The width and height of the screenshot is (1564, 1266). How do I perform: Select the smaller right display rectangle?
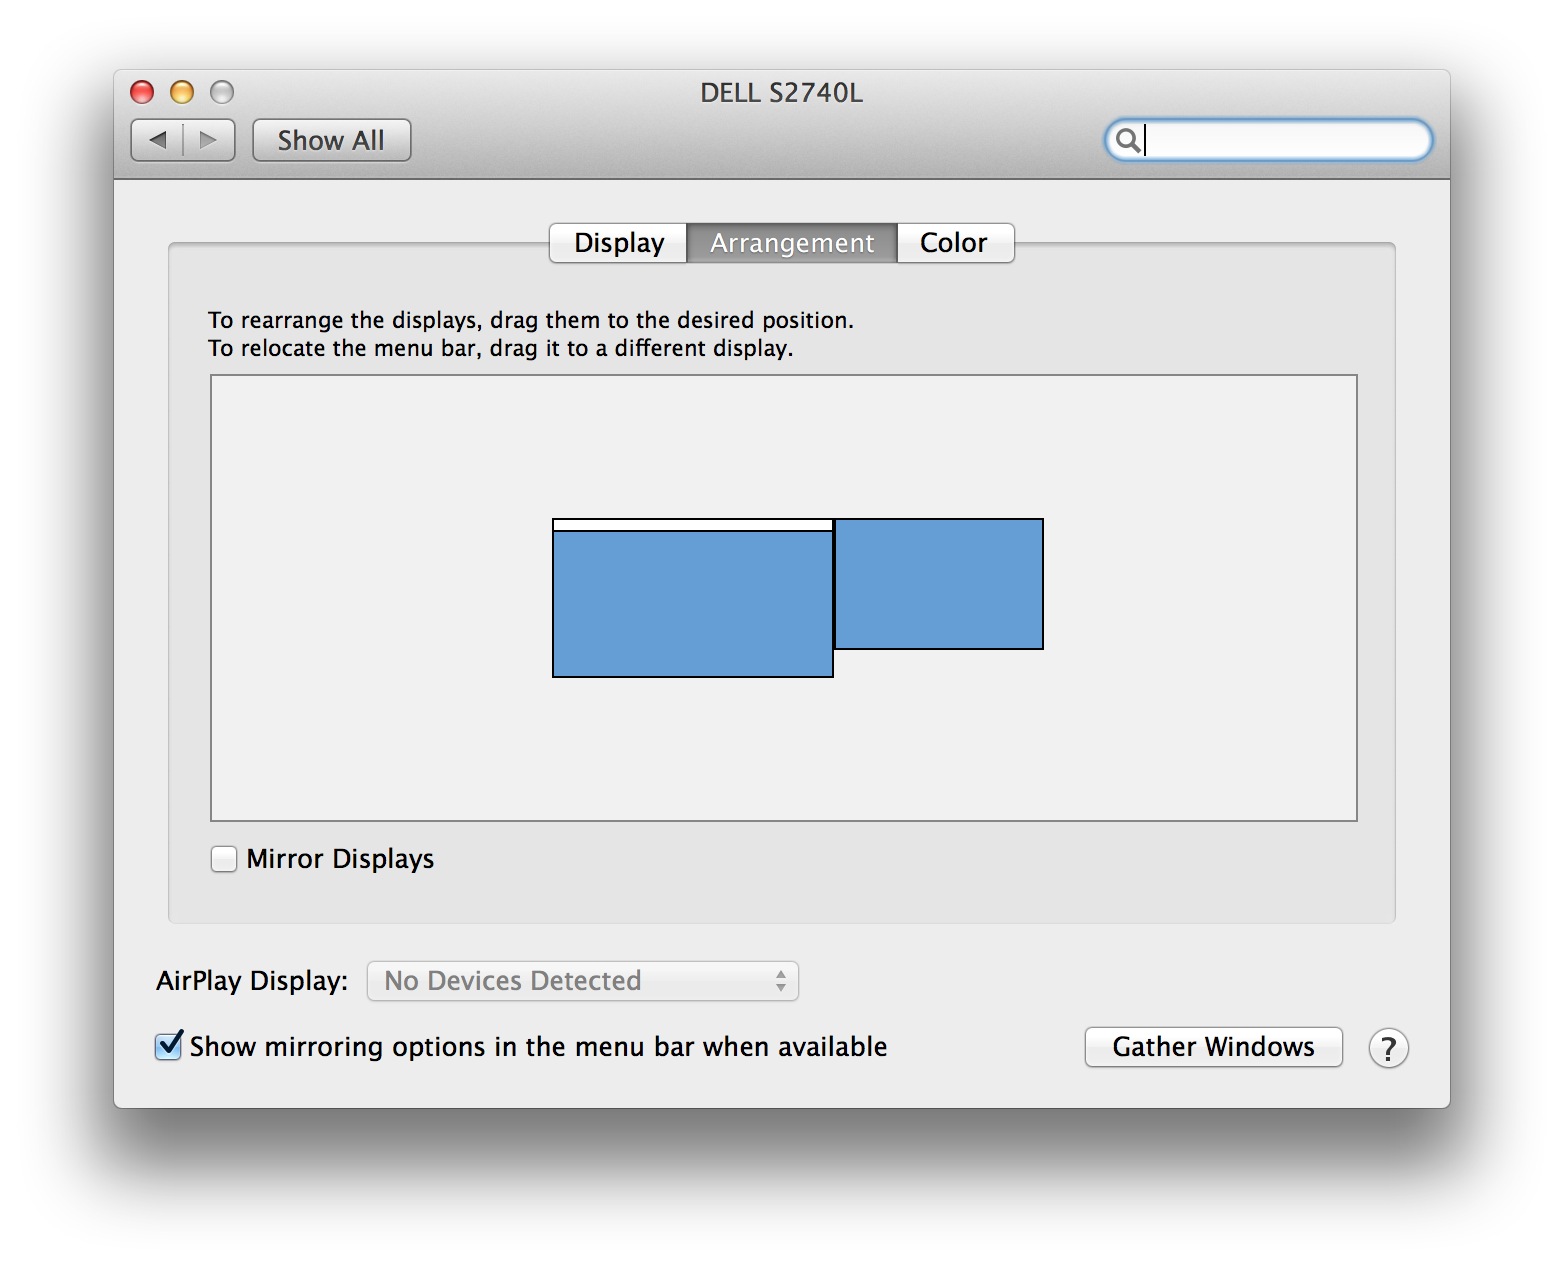(939, 584)
